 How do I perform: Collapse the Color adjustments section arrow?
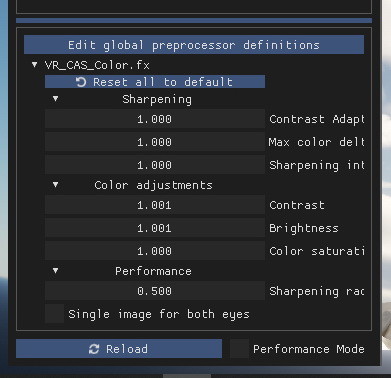[x=55, y=184]
